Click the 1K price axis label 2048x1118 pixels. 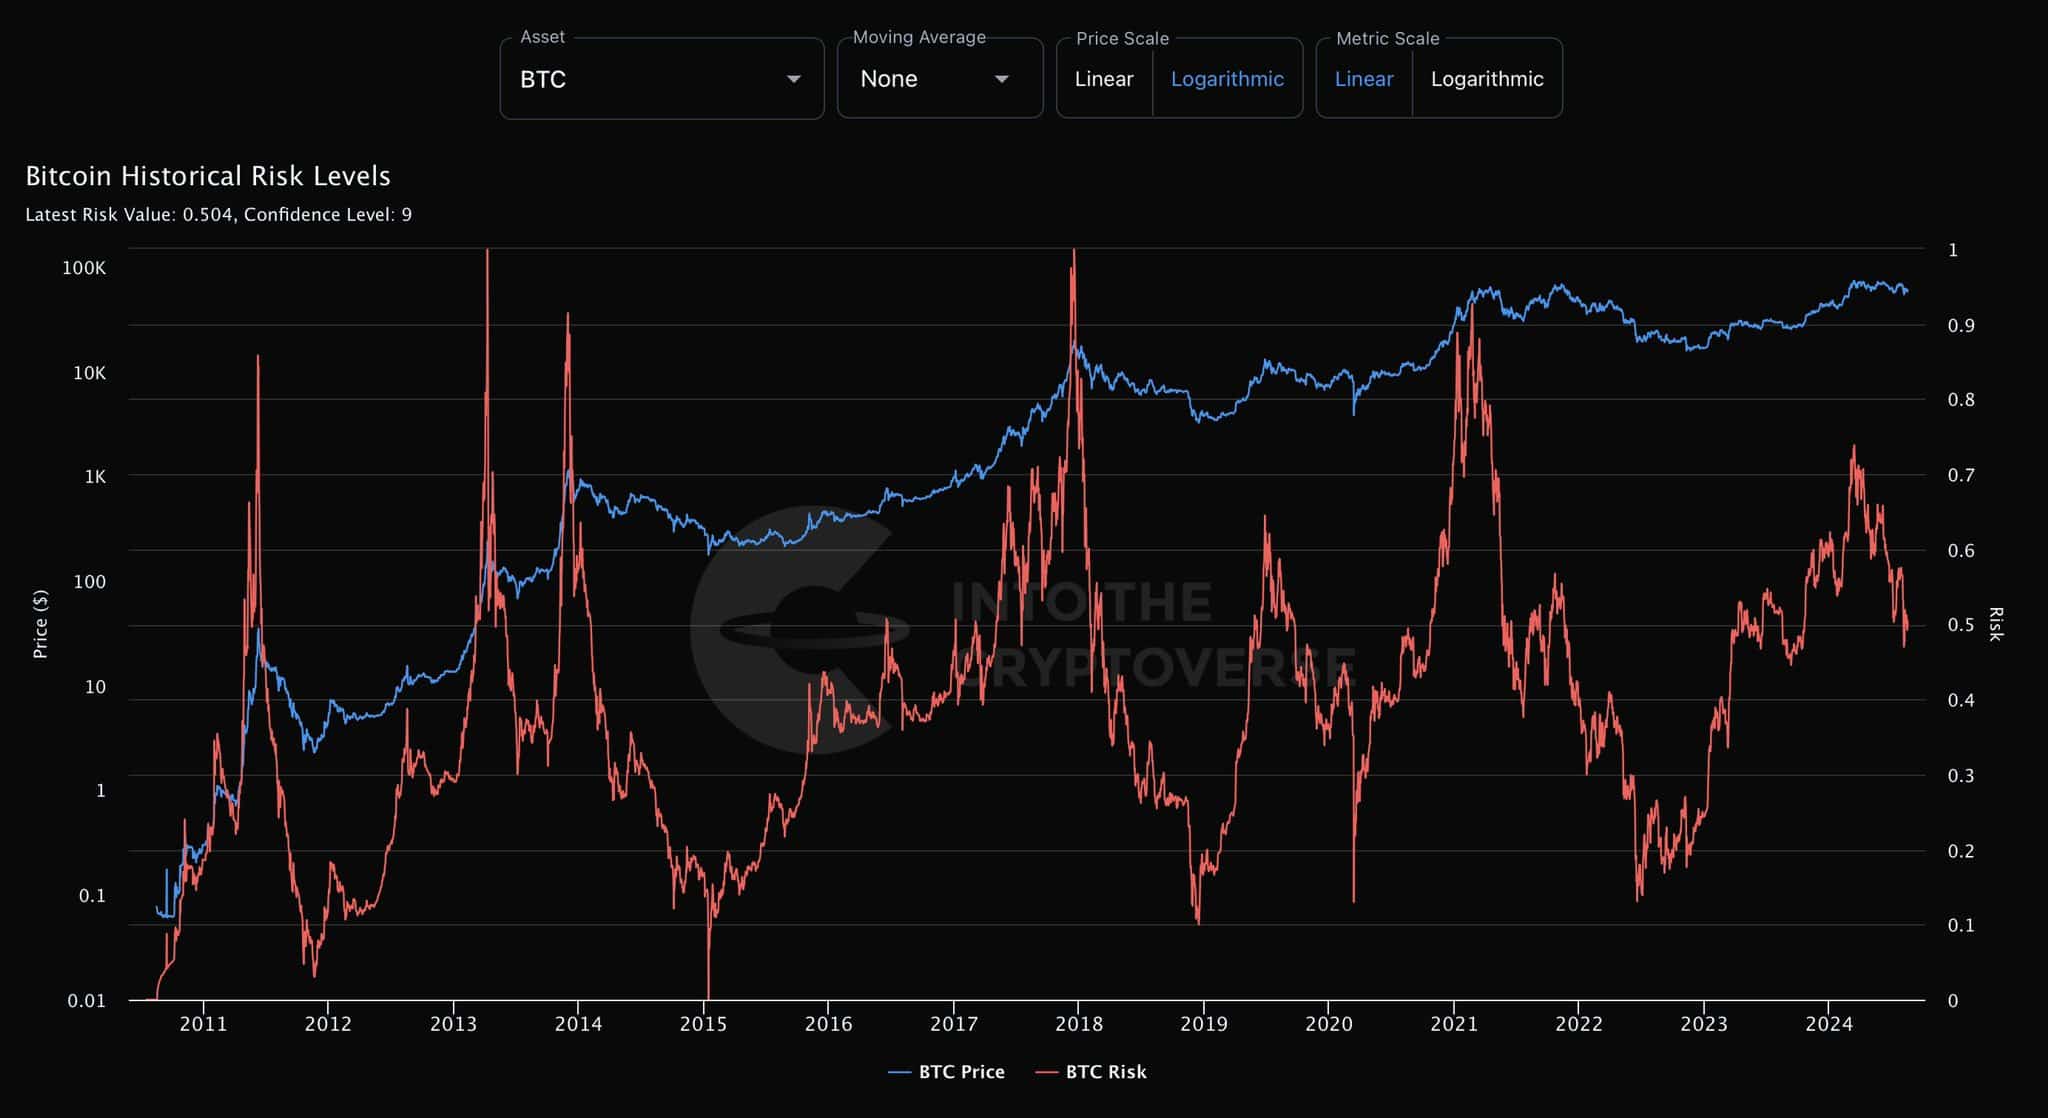pos(95,477)
